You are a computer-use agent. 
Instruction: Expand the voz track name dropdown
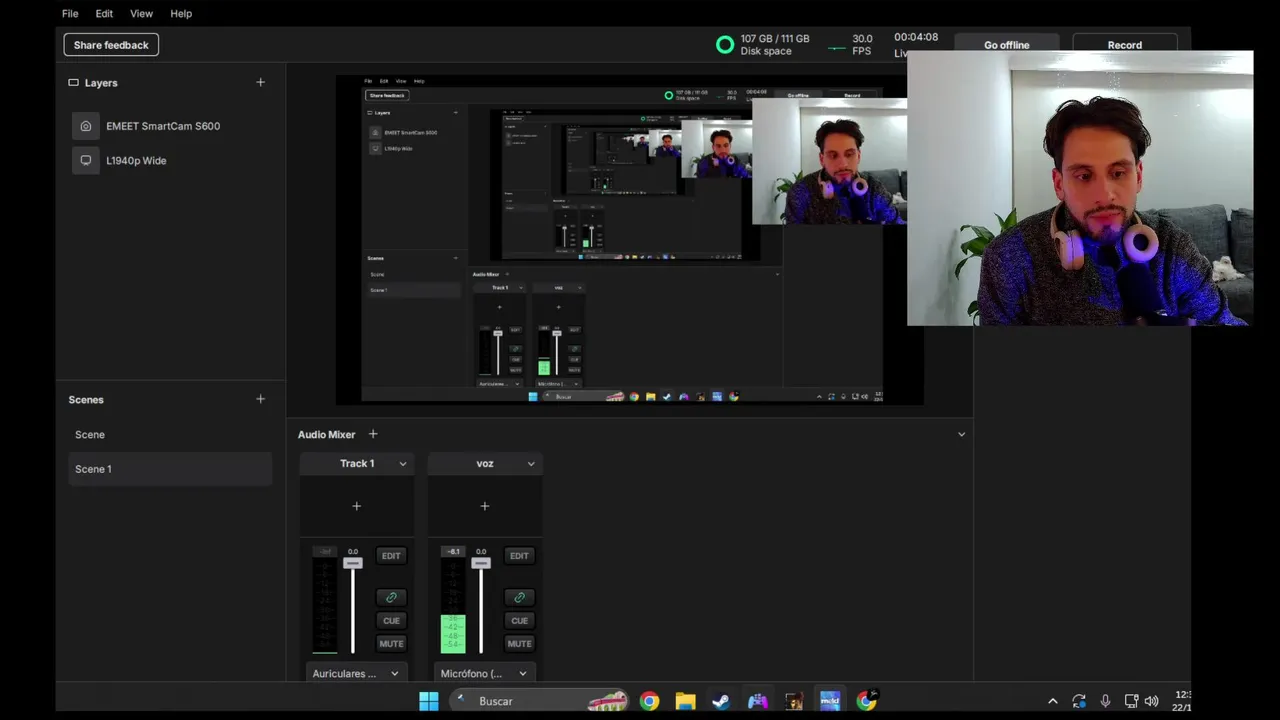tap(531, 464)
